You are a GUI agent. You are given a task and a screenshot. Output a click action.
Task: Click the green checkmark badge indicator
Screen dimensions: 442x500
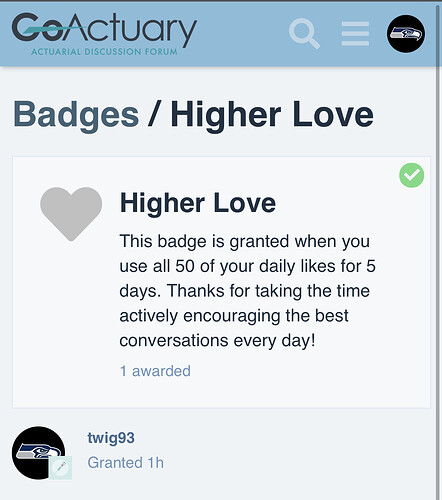point(412,175)
